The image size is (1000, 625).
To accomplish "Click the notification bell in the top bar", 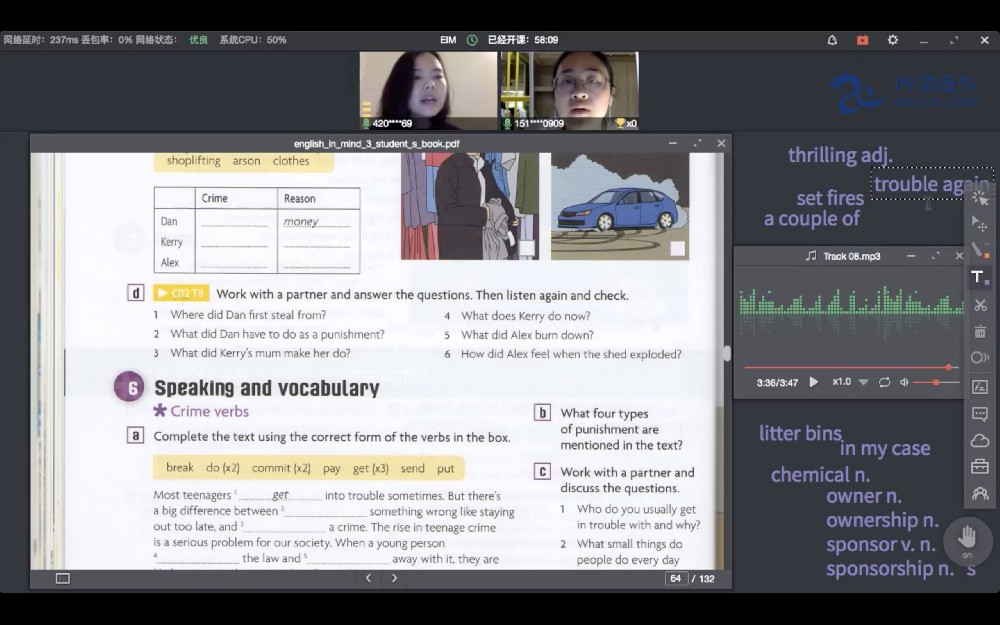I will point(832,40).
